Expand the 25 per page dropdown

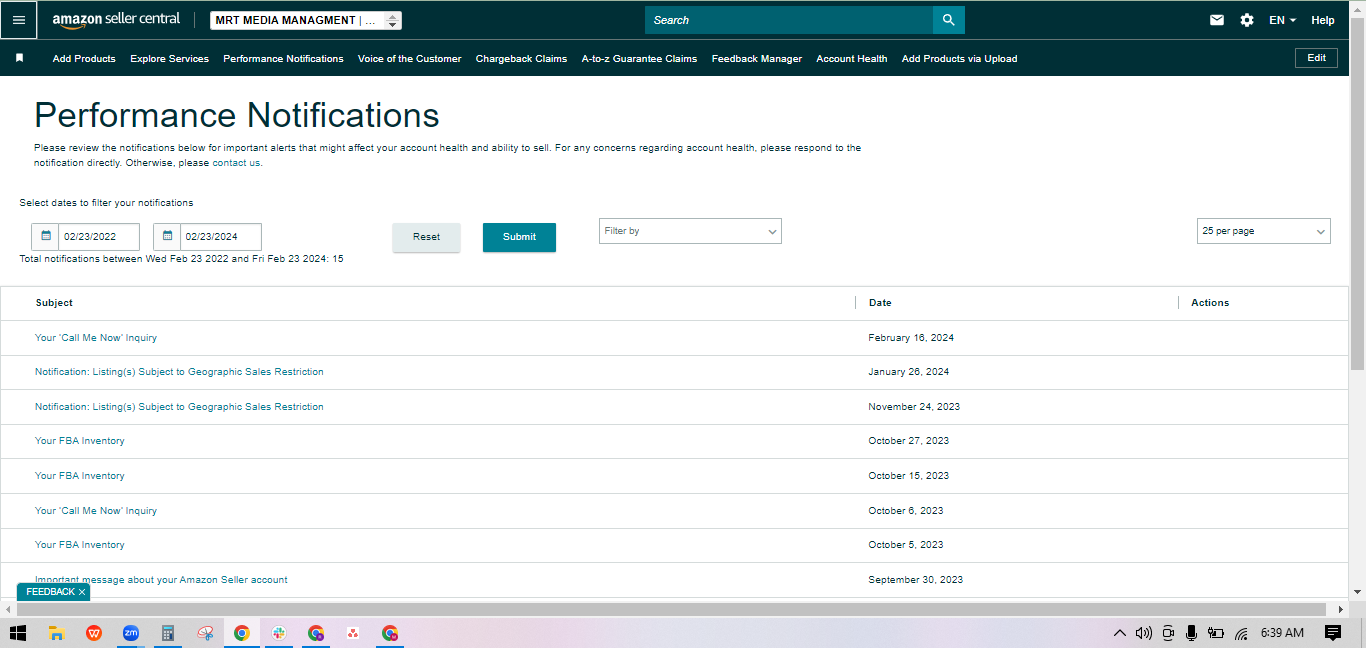(x=1264, y=231)
